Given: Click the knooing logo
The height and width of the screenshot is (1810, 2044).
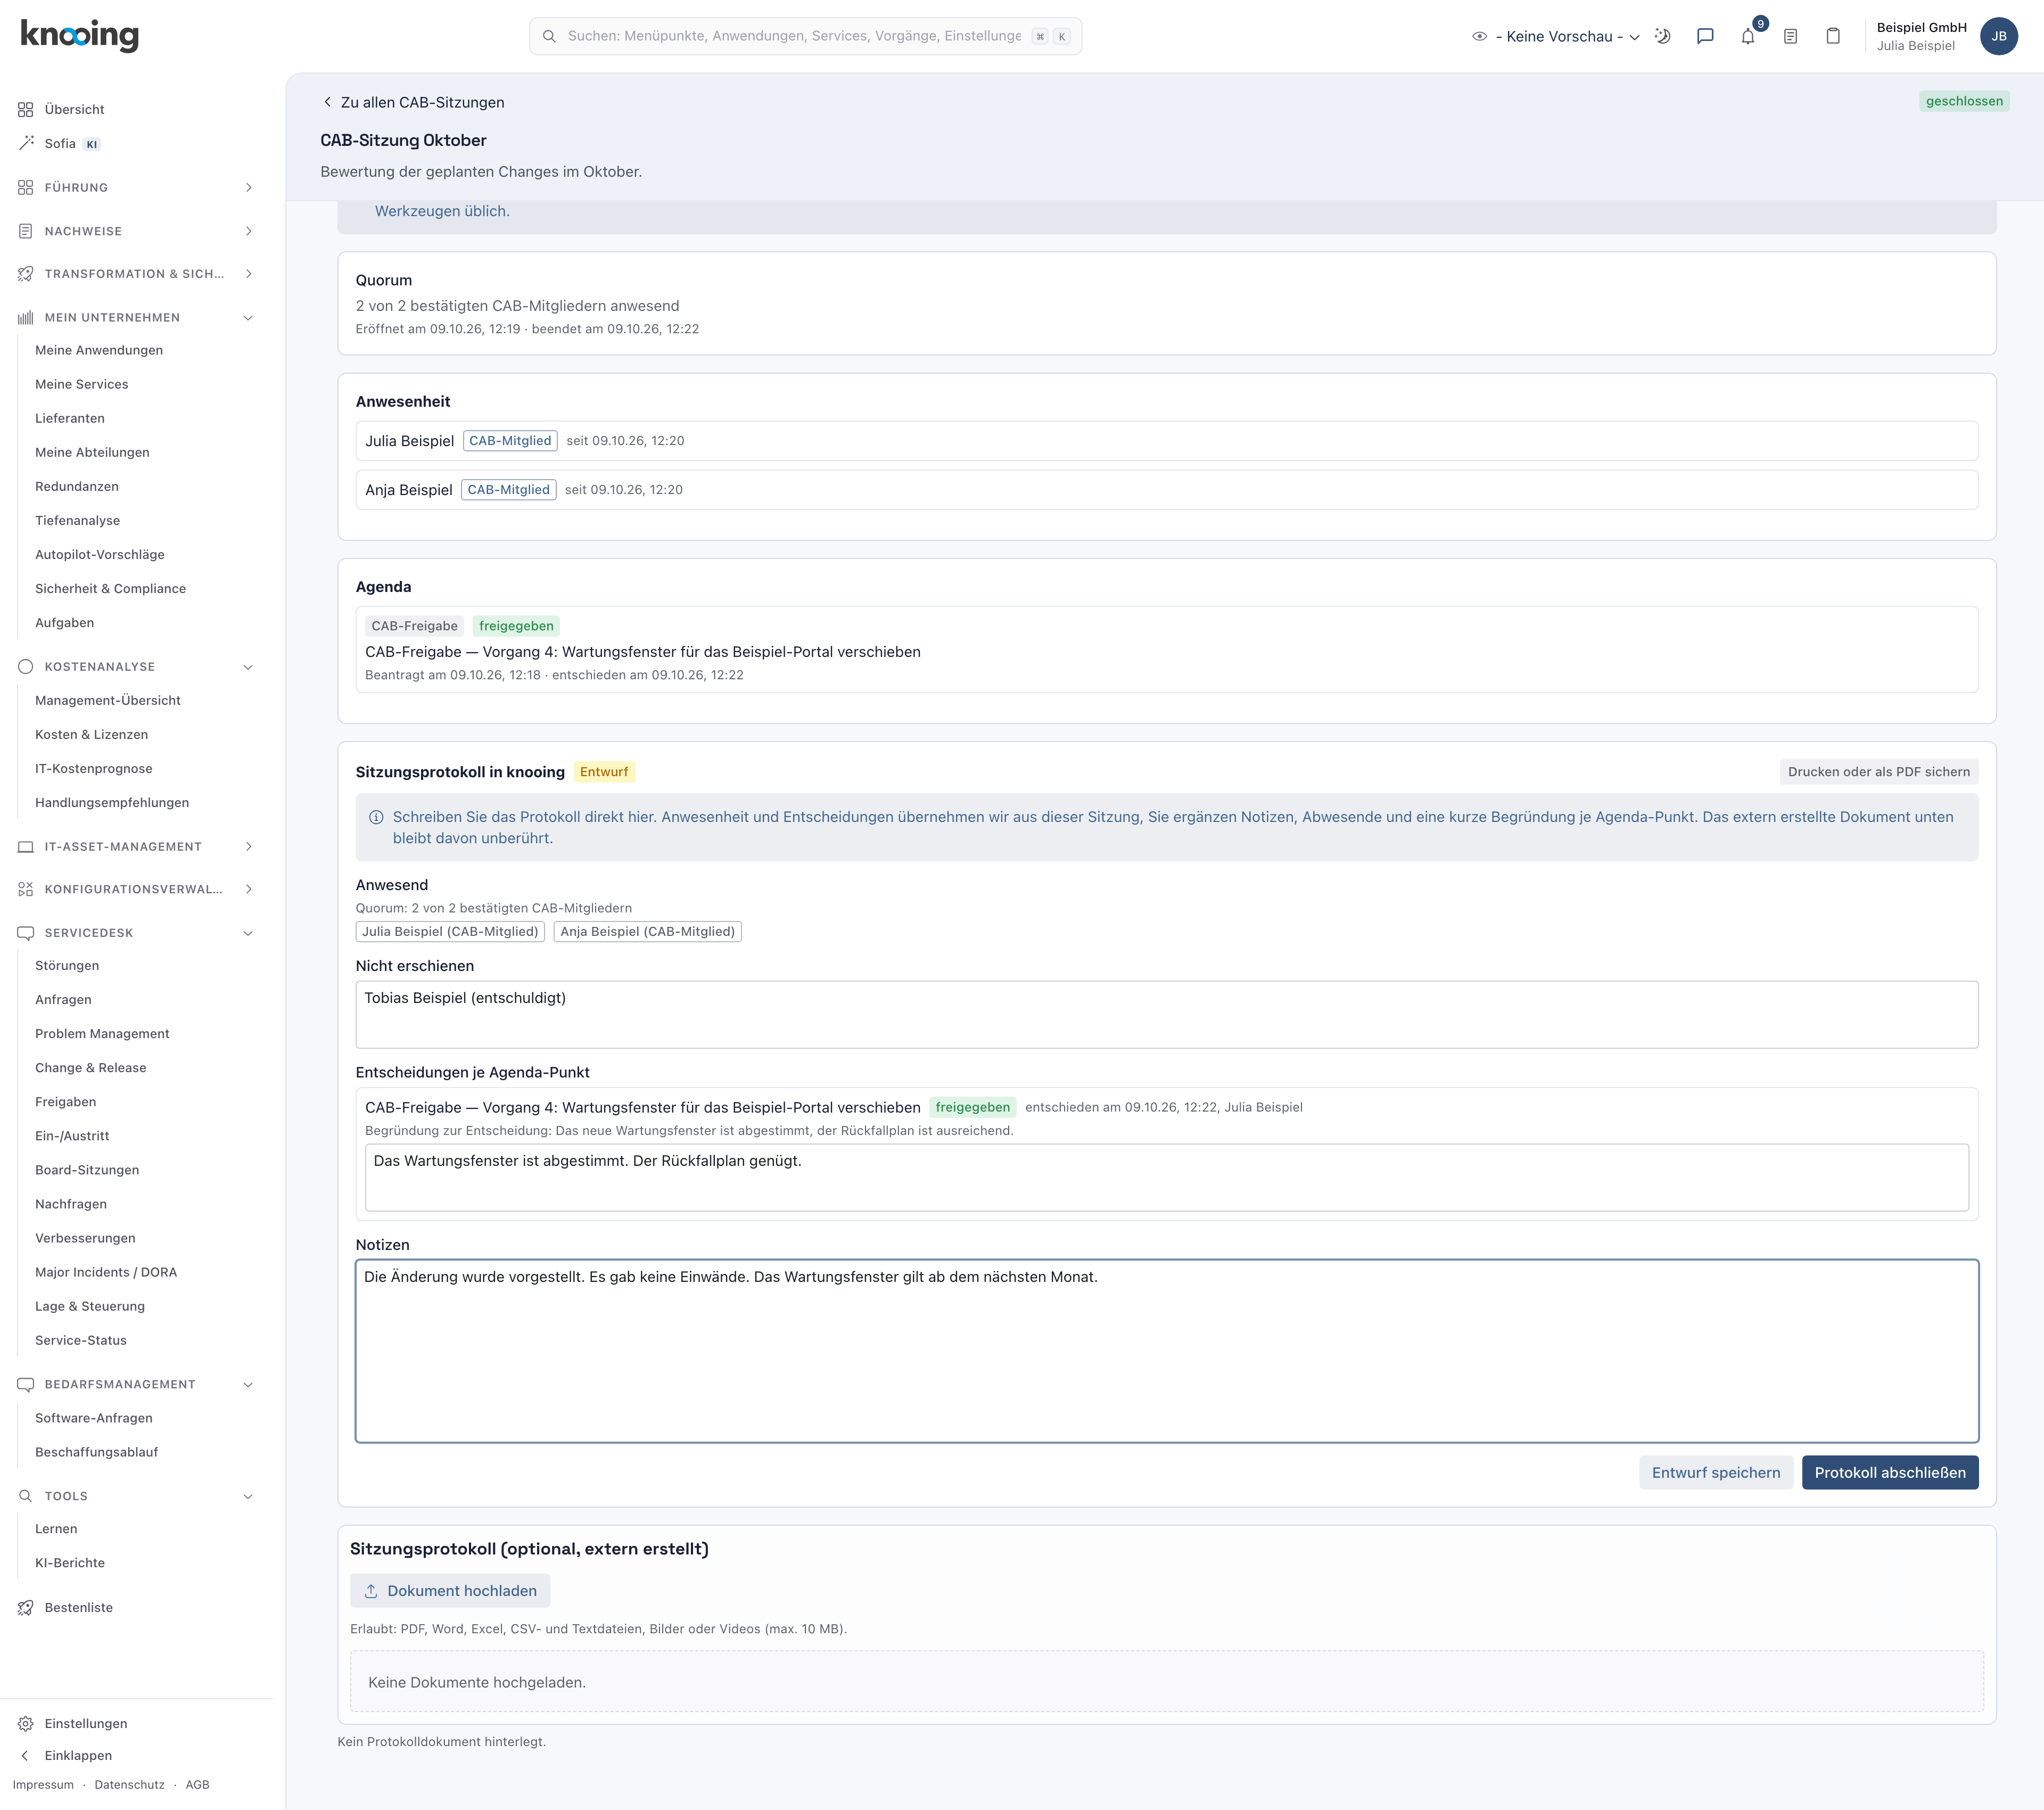Looking at the screenshot, I should (80, 35).
